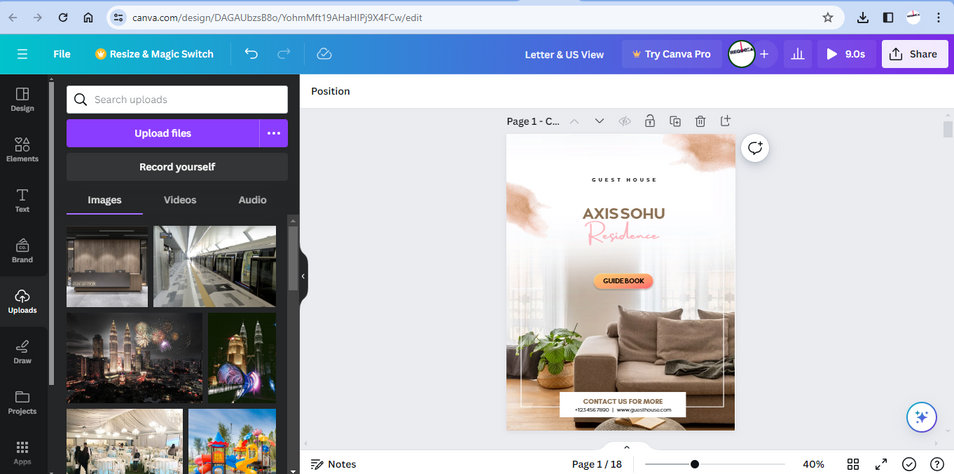Screen dimensions: 954x474
Task: Open the Elements panel in sidebar
Action: point(22,148)
